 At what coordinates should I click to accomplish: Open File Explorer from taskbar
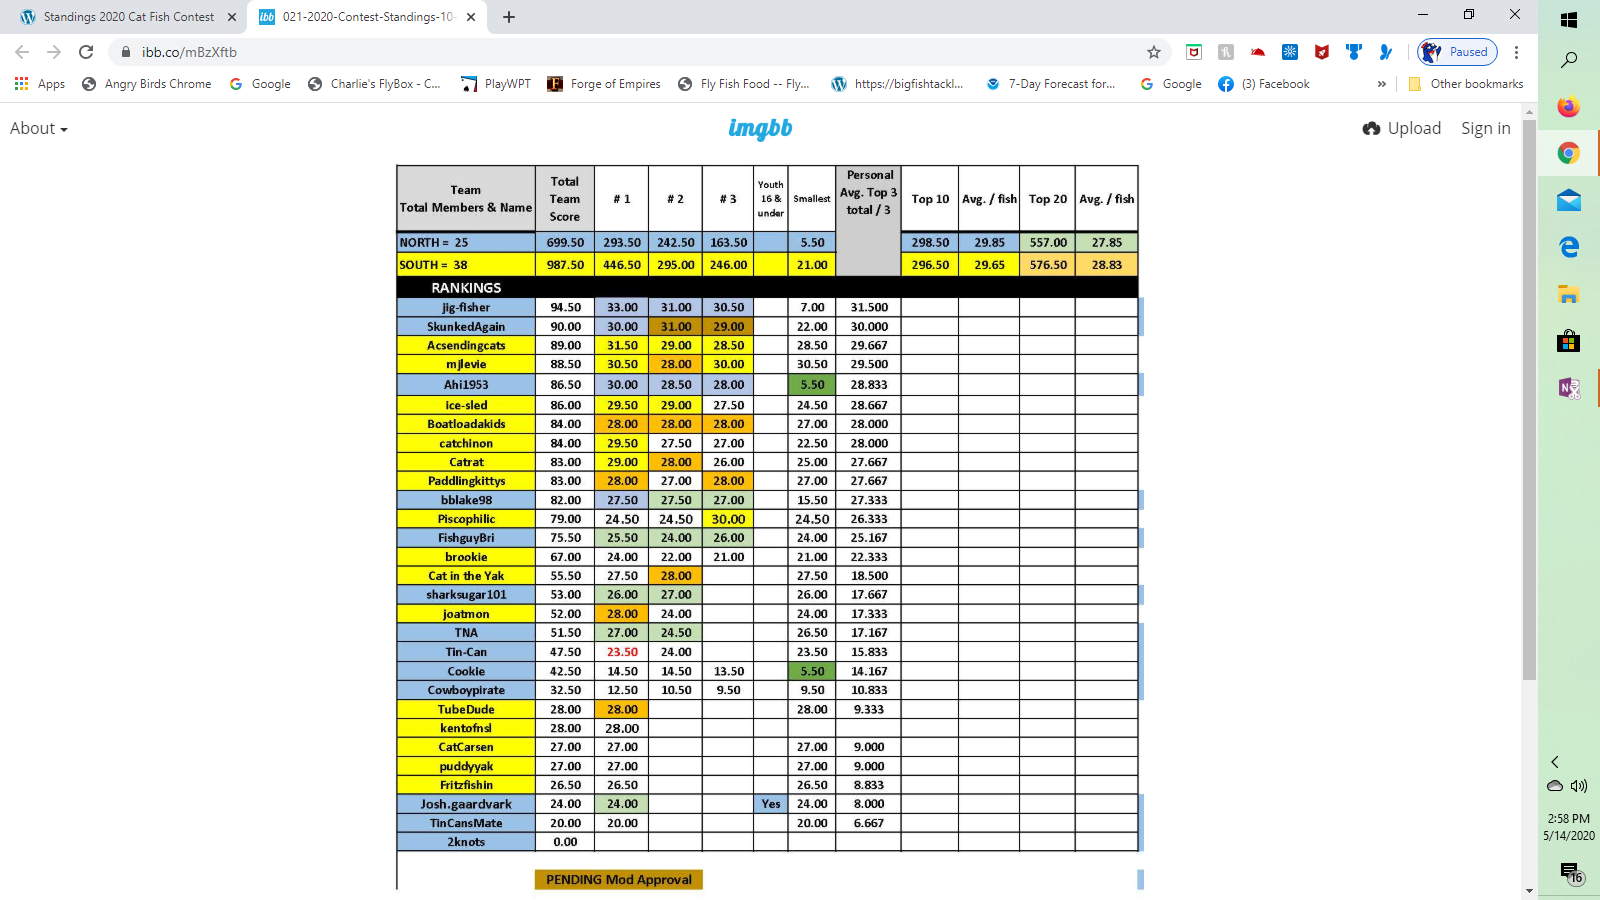point(1569,294)
